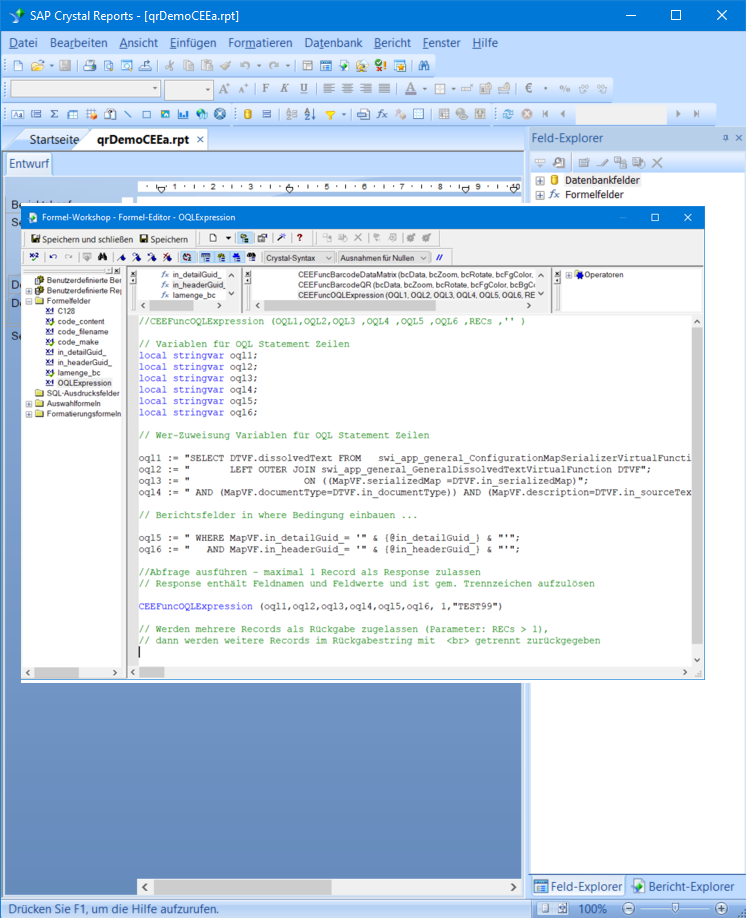Click zoom in plus button
Viewport: 746px width, 918px height.
click(x=721, y=909)
